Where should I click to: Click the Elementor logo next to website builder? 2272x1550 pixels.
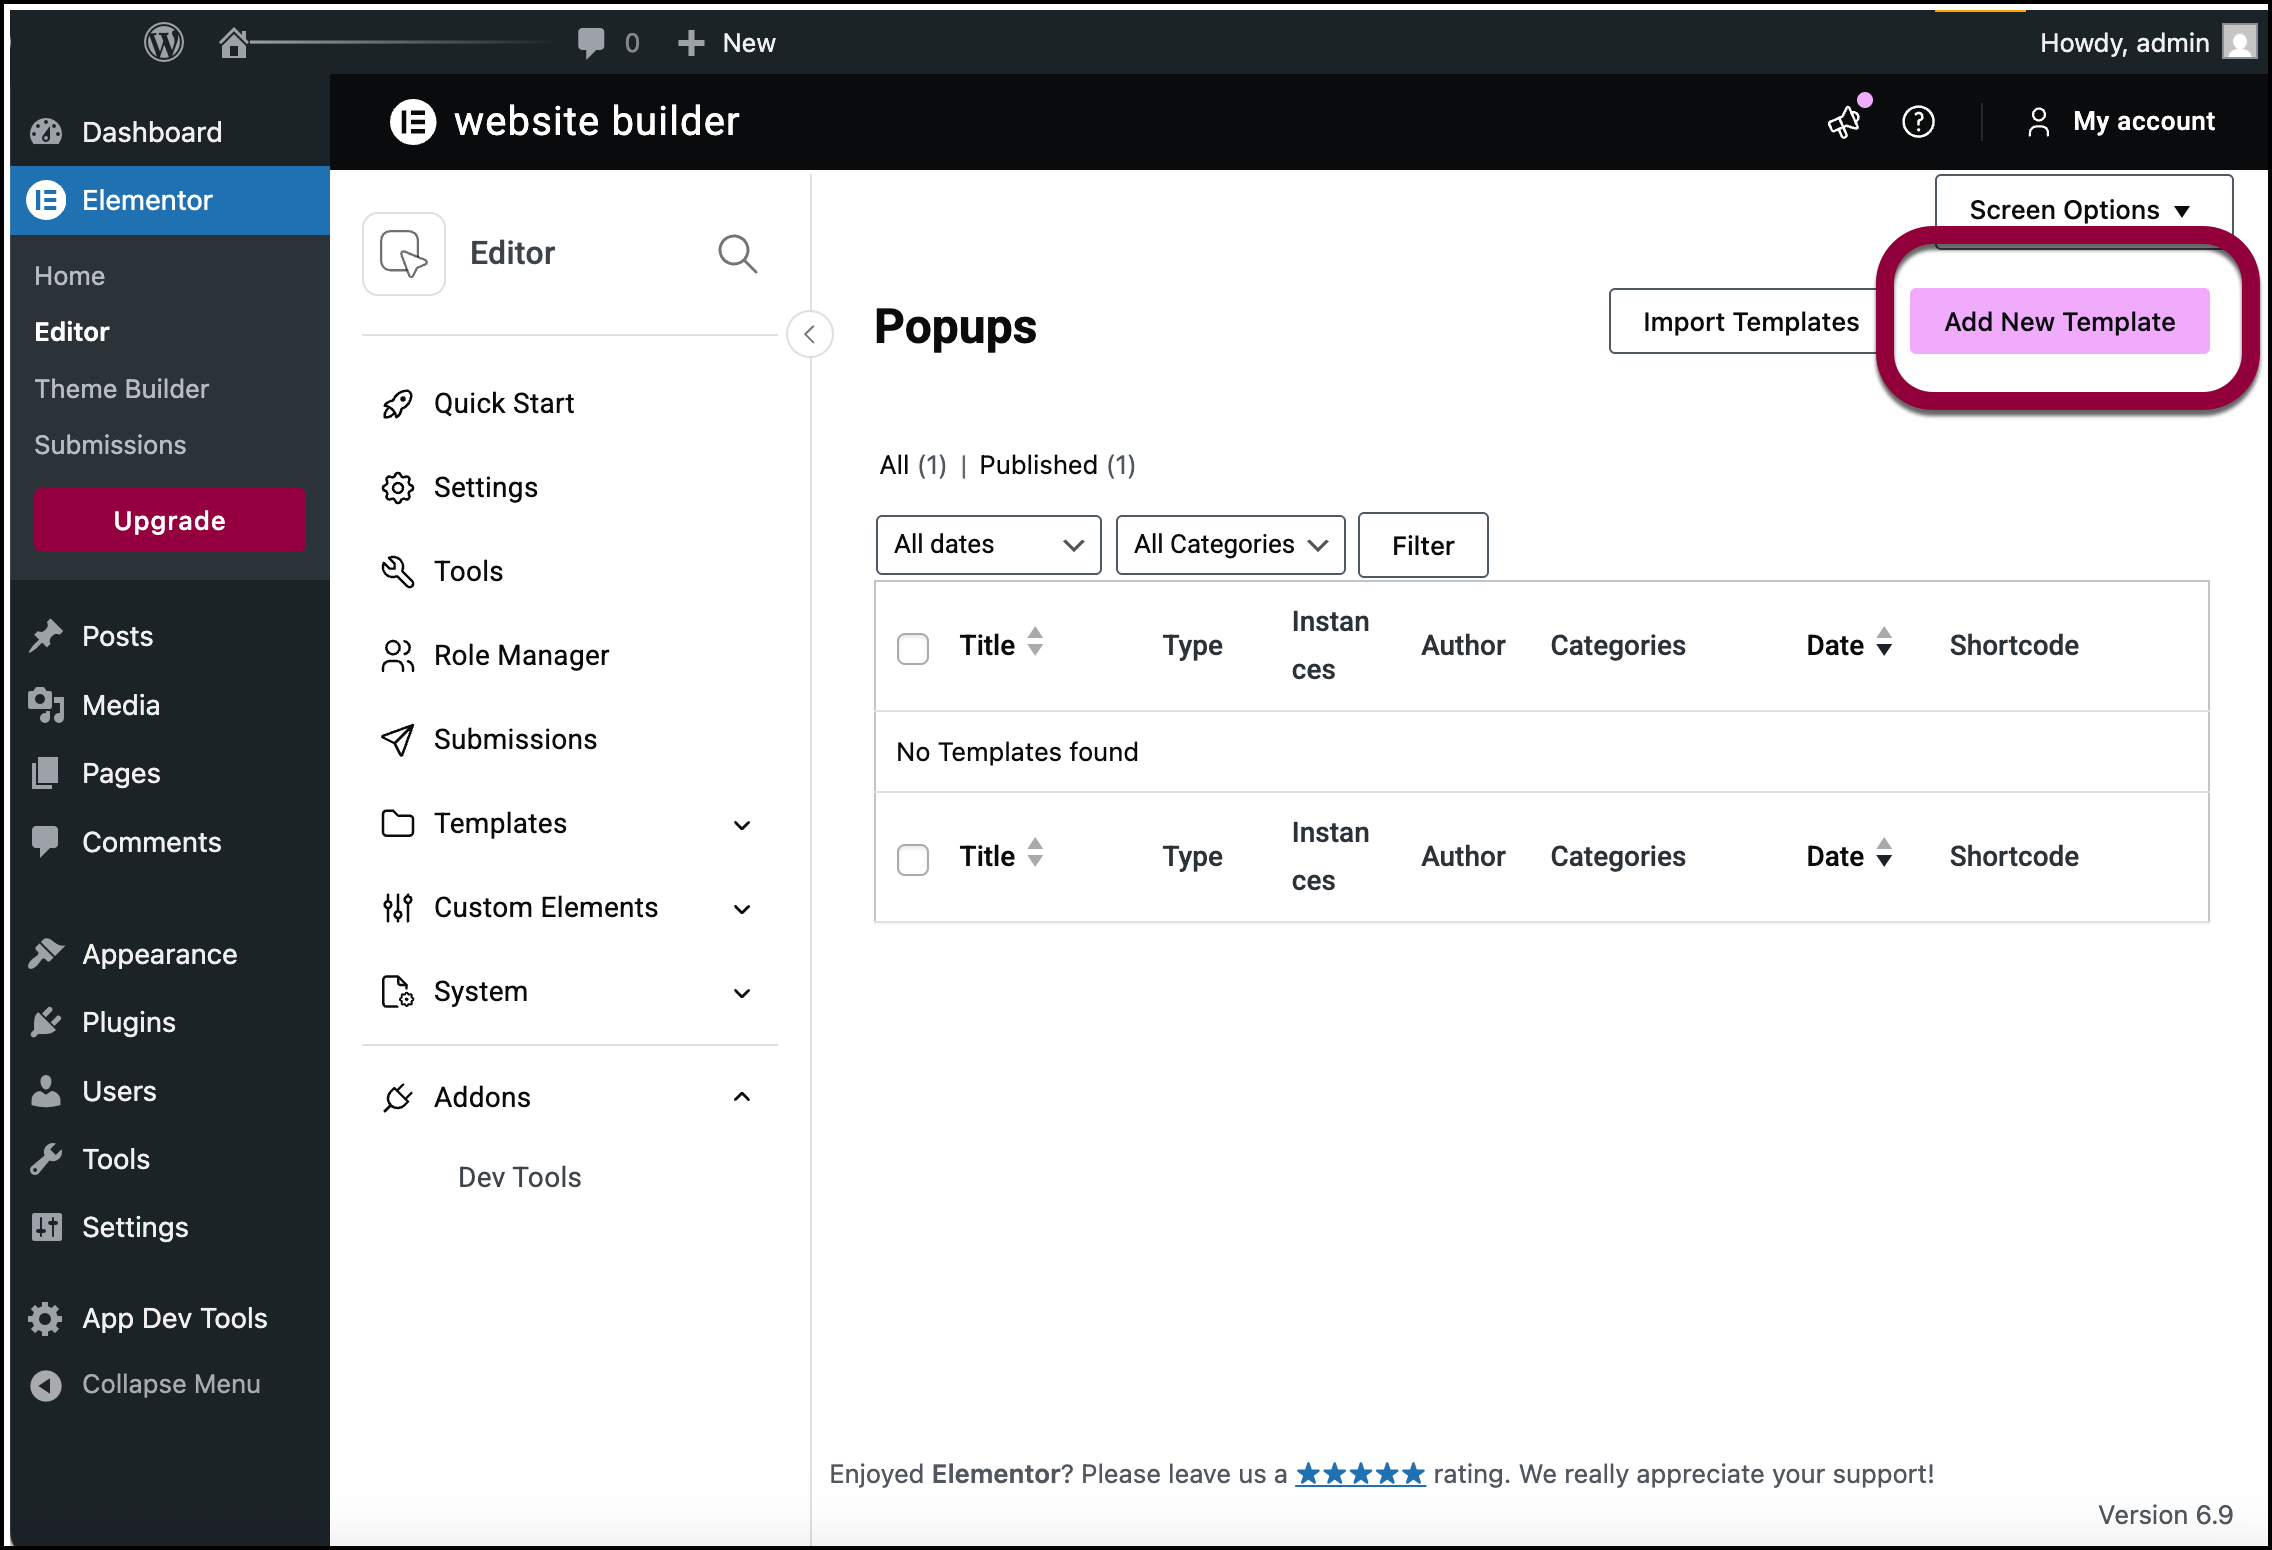[413, 122]
